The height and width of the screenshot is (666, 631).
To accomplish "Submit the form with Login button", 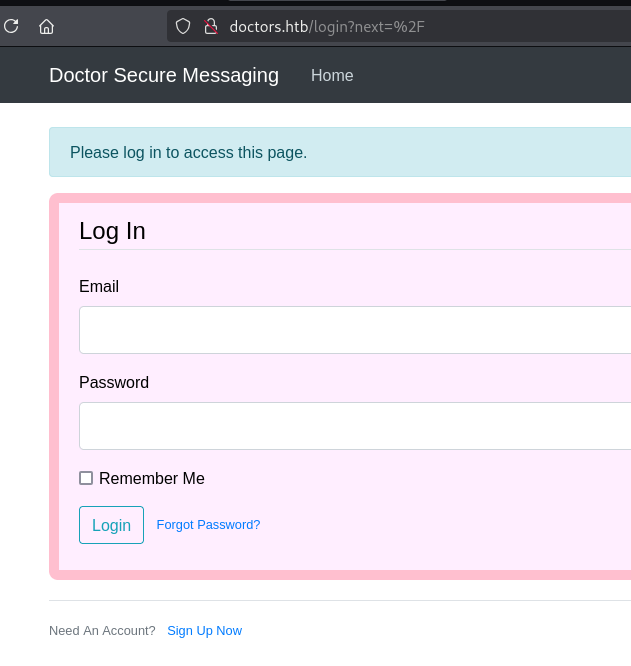I will coord(111,525).
